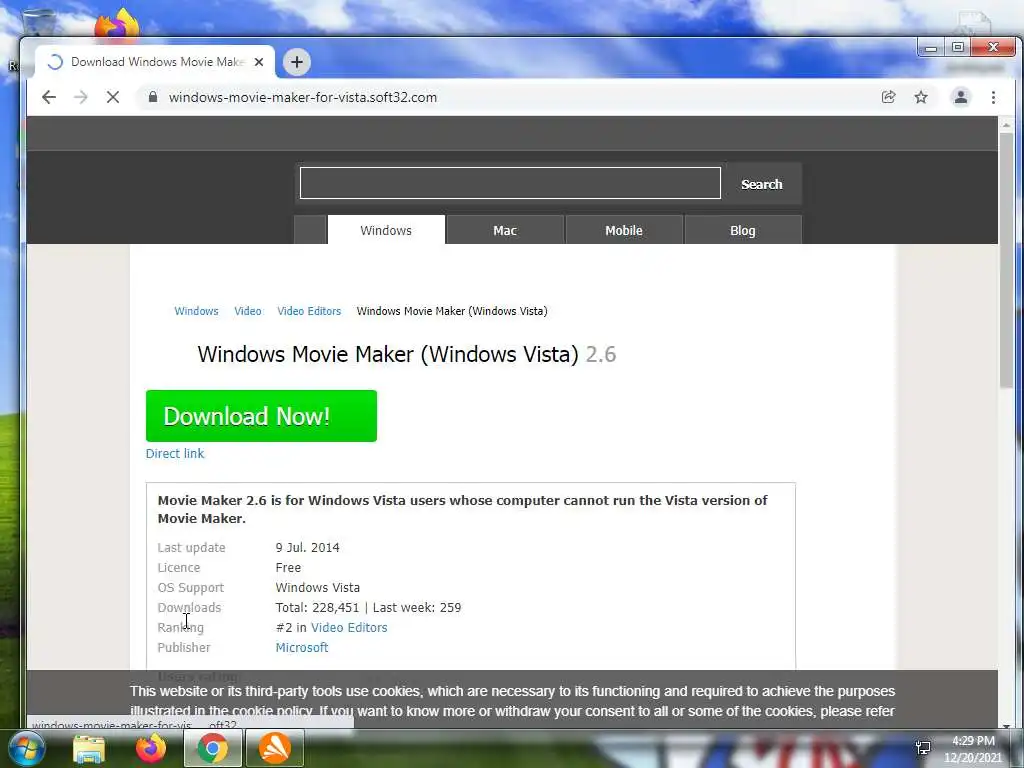Open Chrome three-dot menu
Screen dimensions: 1024x768
(993, 97)
